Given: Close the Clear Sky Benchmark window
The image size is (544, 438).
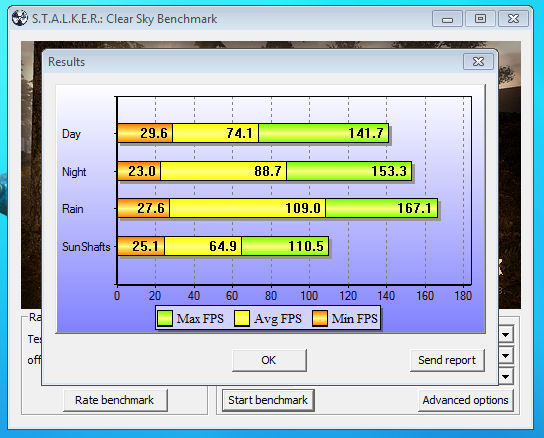Looking at the screenshot, I should [x=513, y=19].
